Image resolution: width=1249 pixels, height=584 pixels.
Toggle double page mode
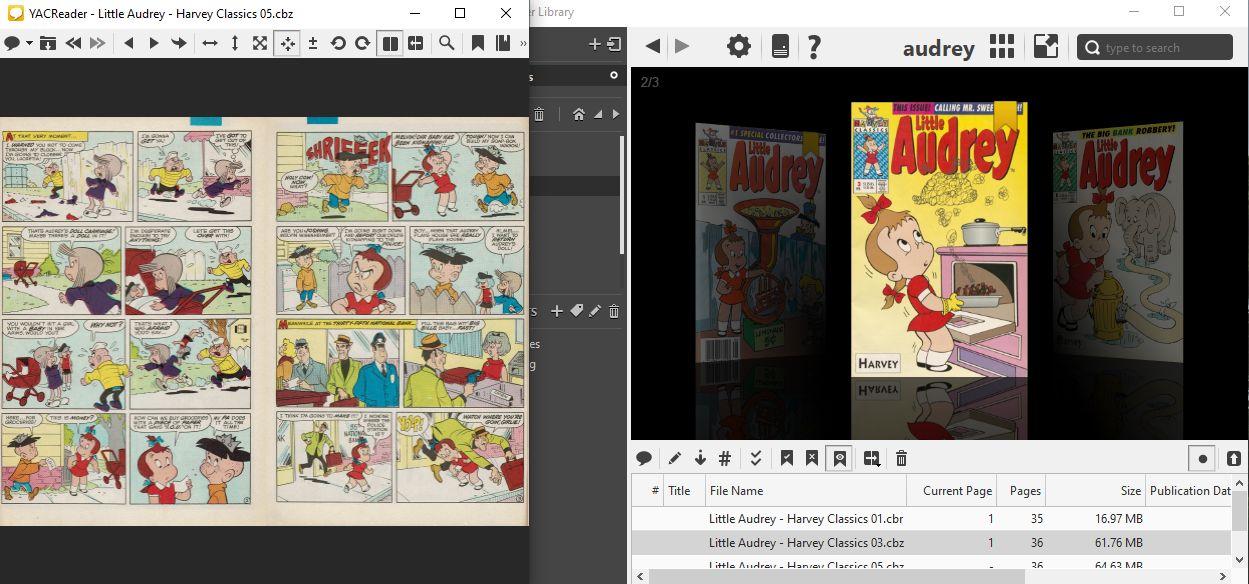click(390, 43)
